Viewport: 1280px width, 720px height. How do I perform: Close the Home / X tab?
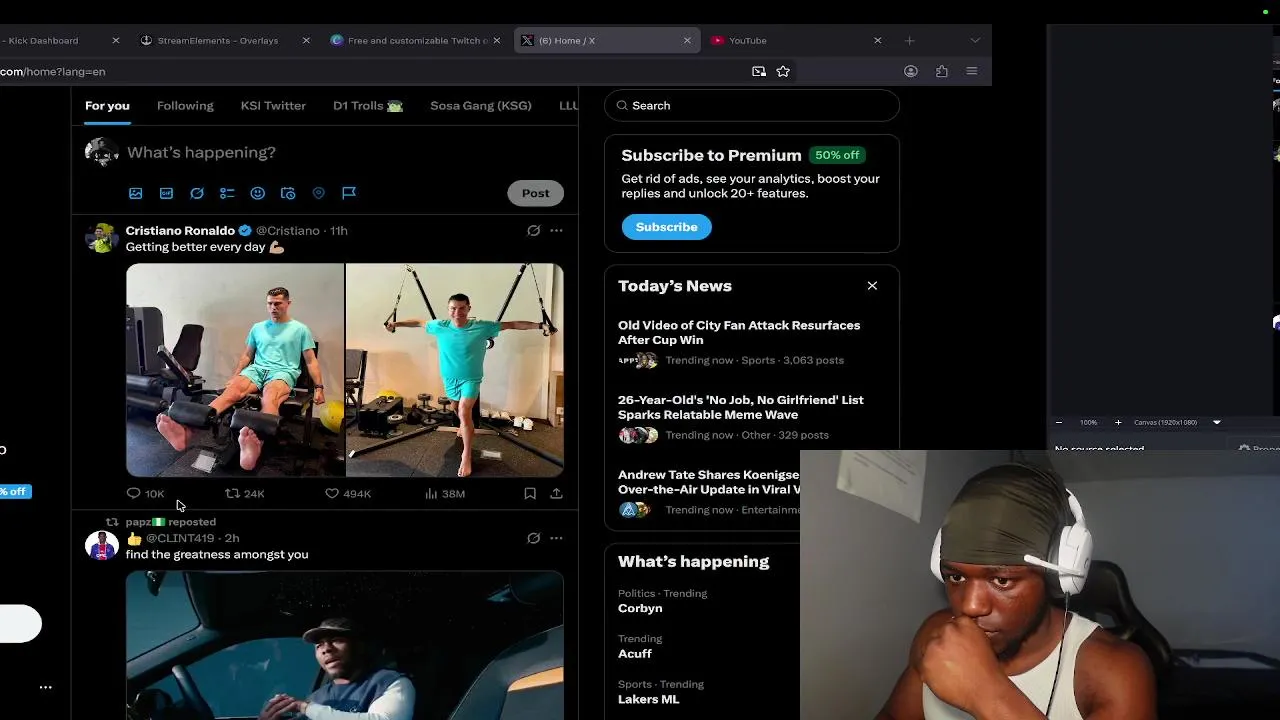687,41
